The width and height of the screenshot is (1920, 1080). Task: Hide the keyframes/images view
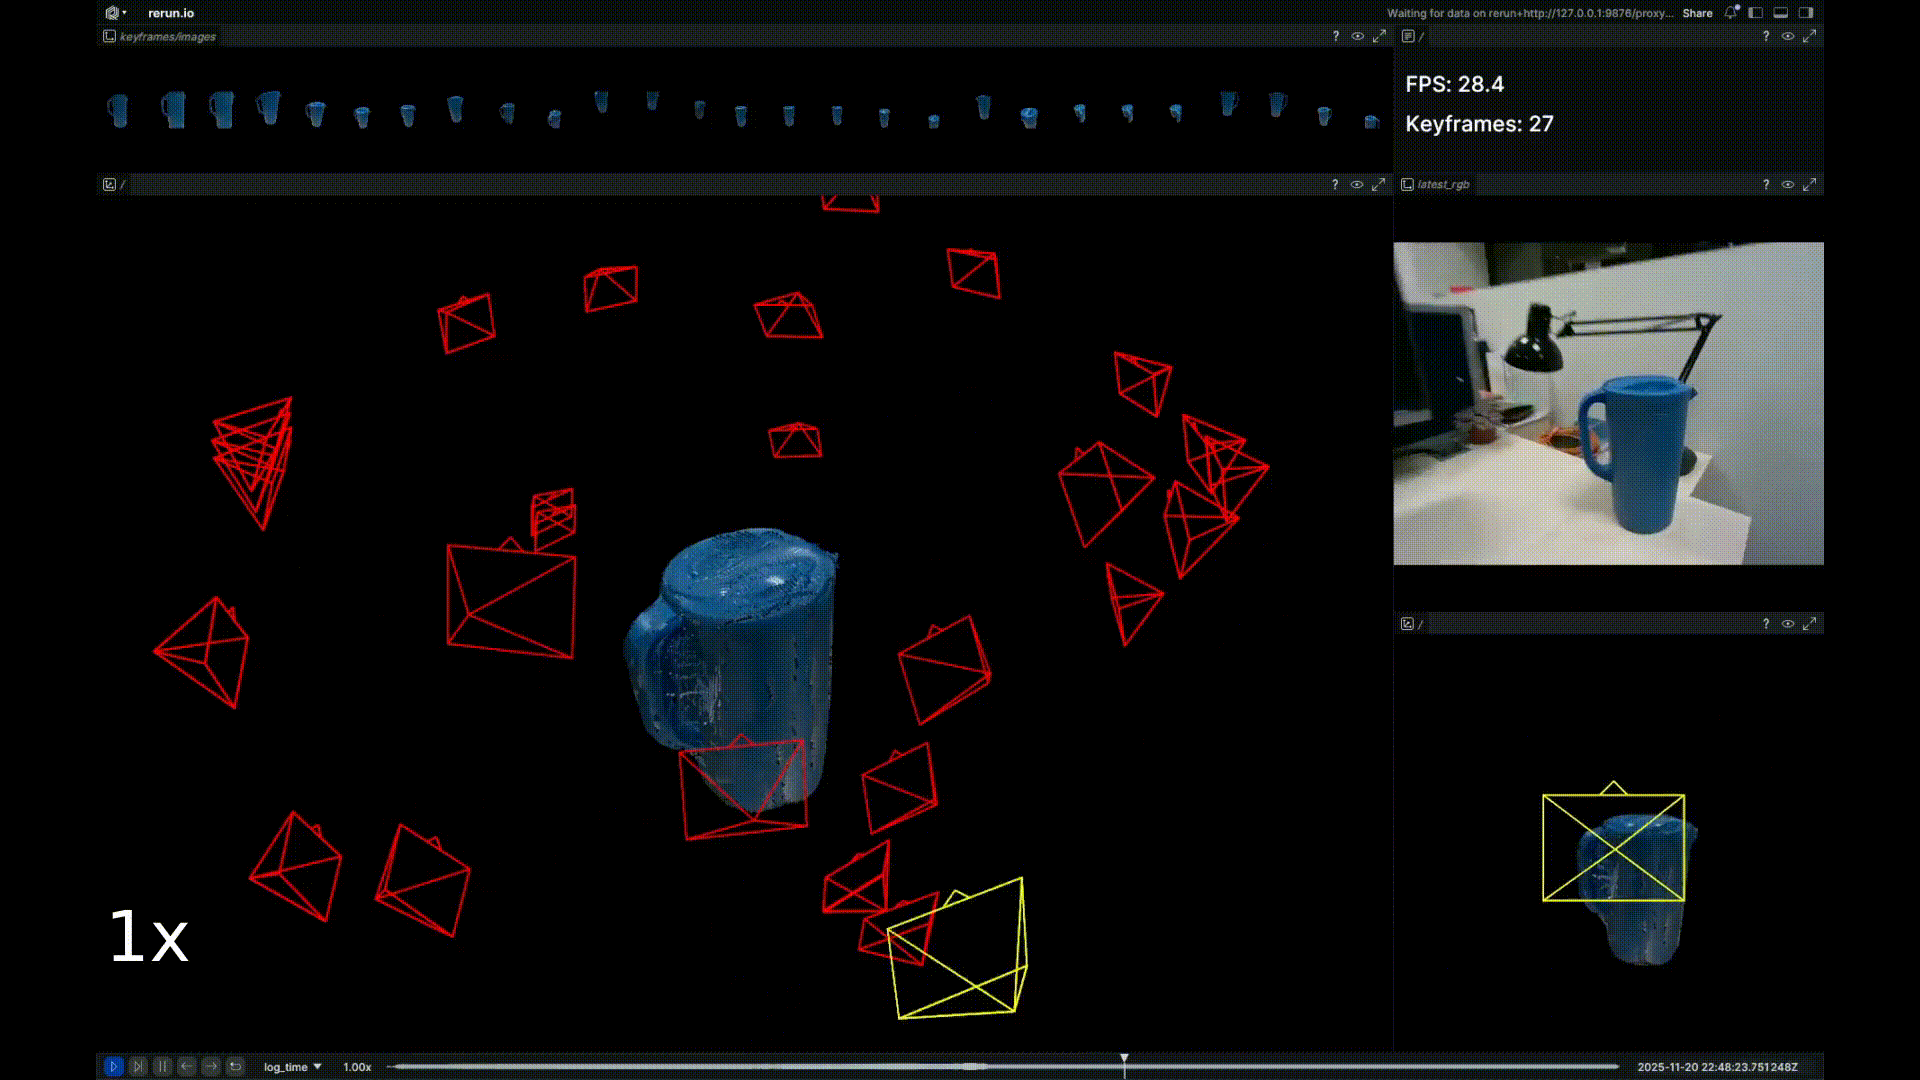[1357, 36]
